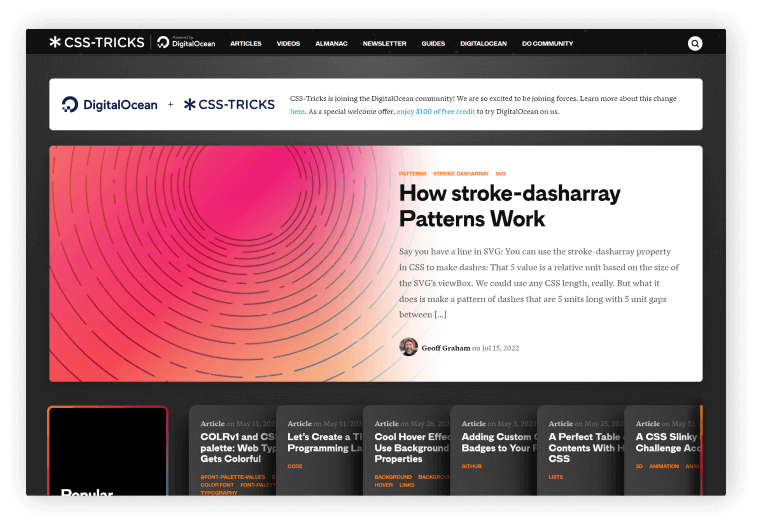
Task: Click the LINKS tag on Hover Effects card
Action: click(407, 485)
